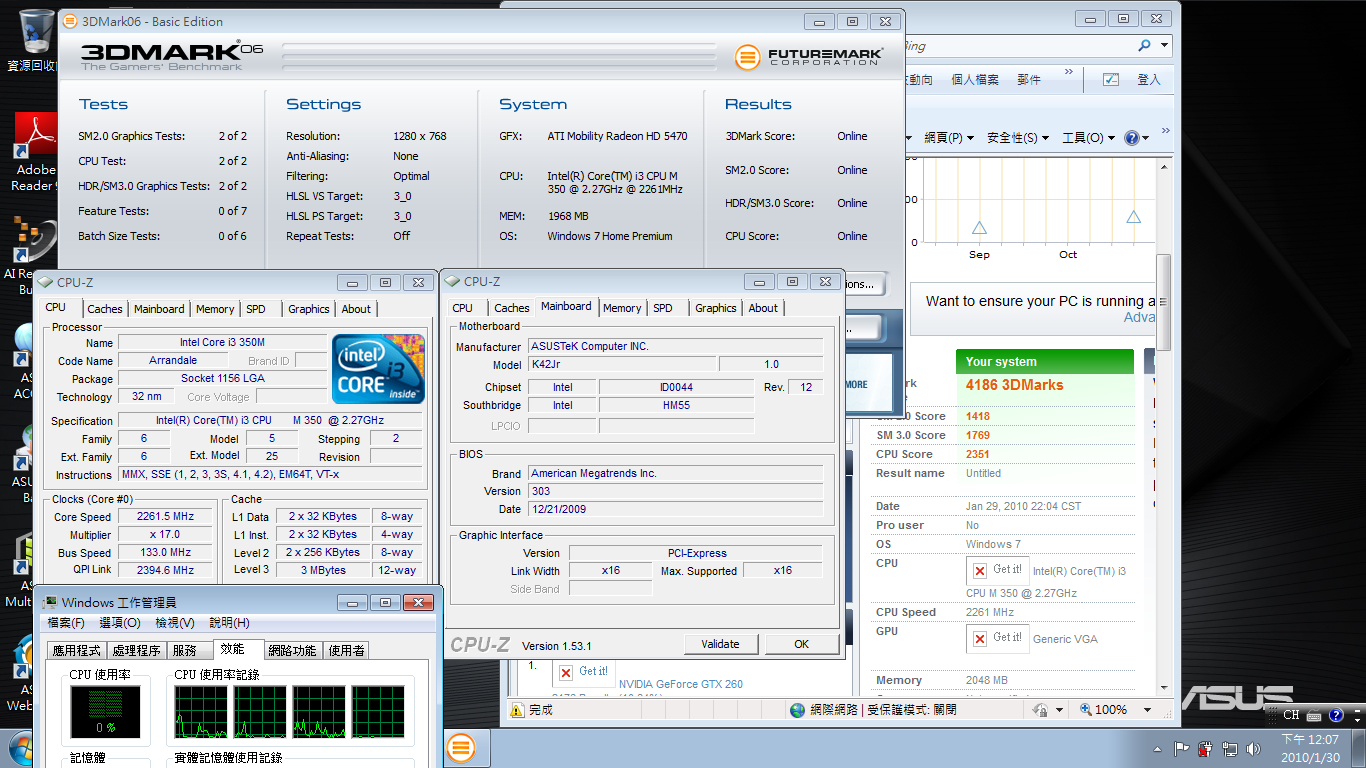Click the language bar keyboard icon

point(1314,715)
